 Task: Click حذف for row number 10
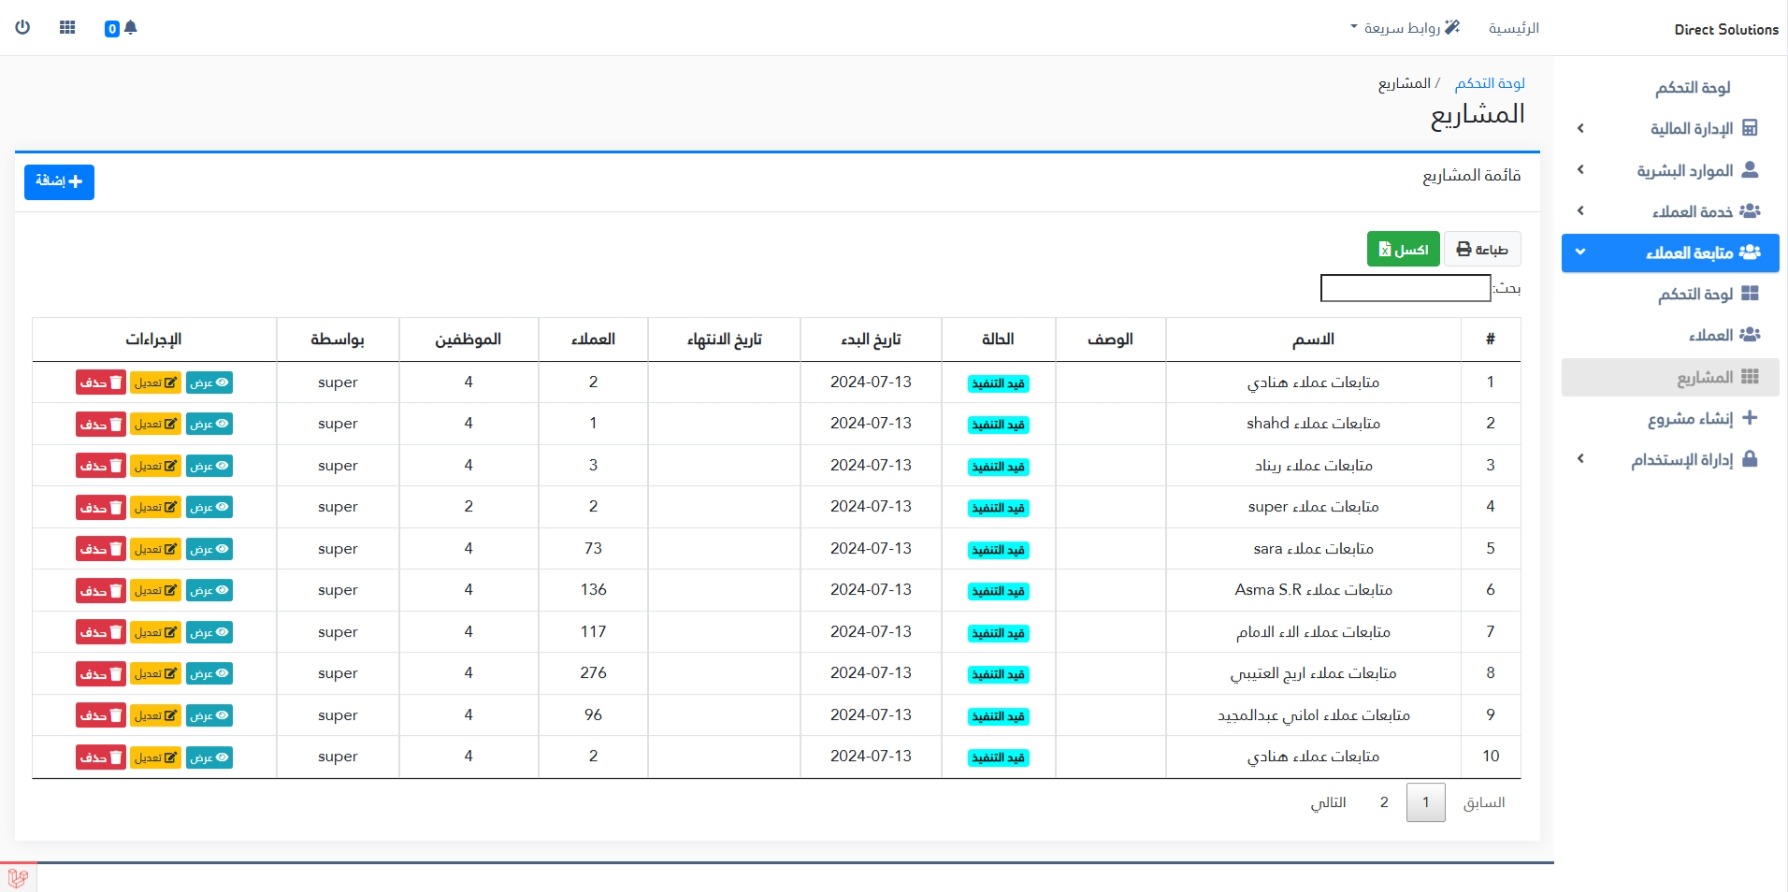pyautogui.click(x=100, y=757)
